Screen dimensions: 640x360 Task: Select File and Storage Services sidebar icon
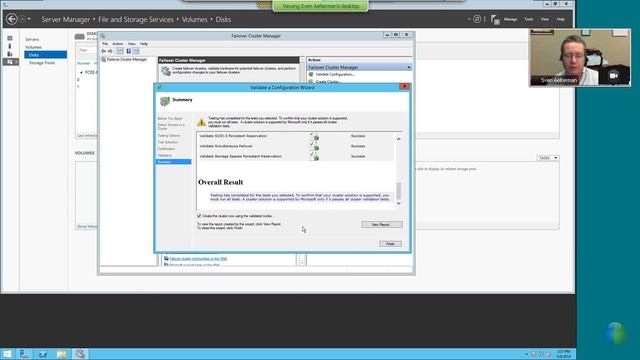pyautogui.click(x=11, y=62)
